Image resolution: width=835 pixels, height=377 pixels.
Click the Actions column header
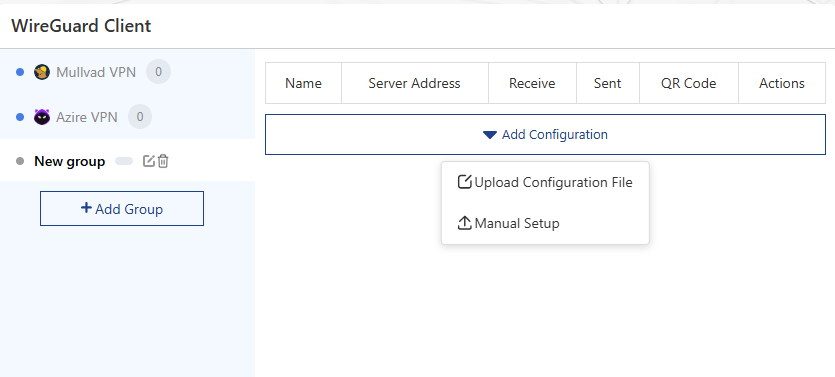point(782,83)
